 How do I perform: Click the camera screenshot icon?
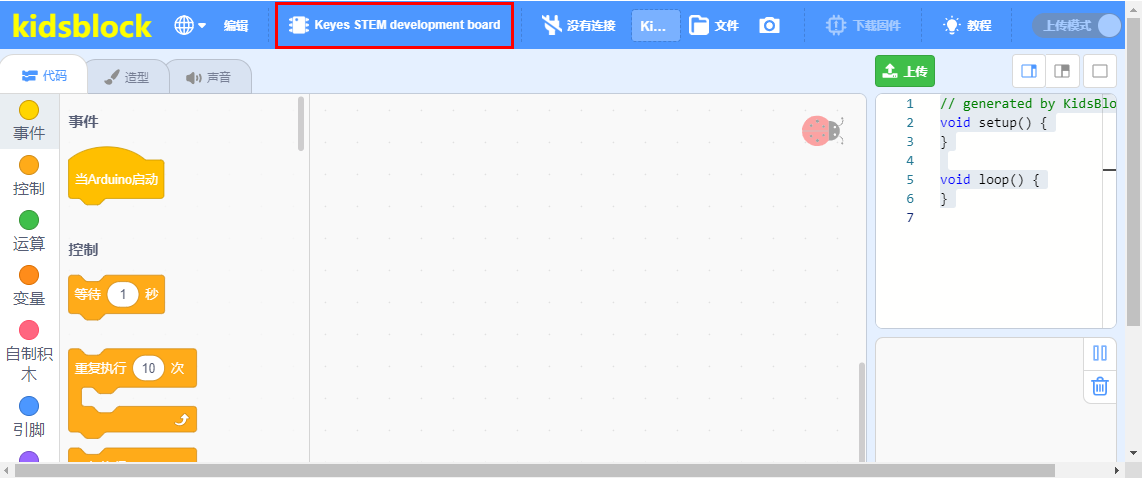tap(769, 26)
